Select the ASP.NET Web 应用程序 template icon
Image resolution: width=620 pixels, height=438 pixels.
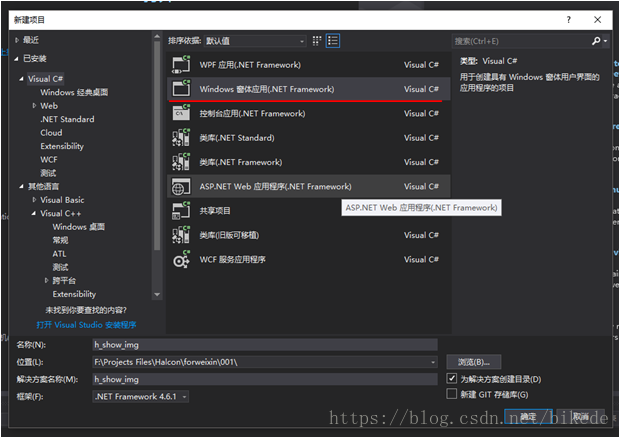click(181, 186)
